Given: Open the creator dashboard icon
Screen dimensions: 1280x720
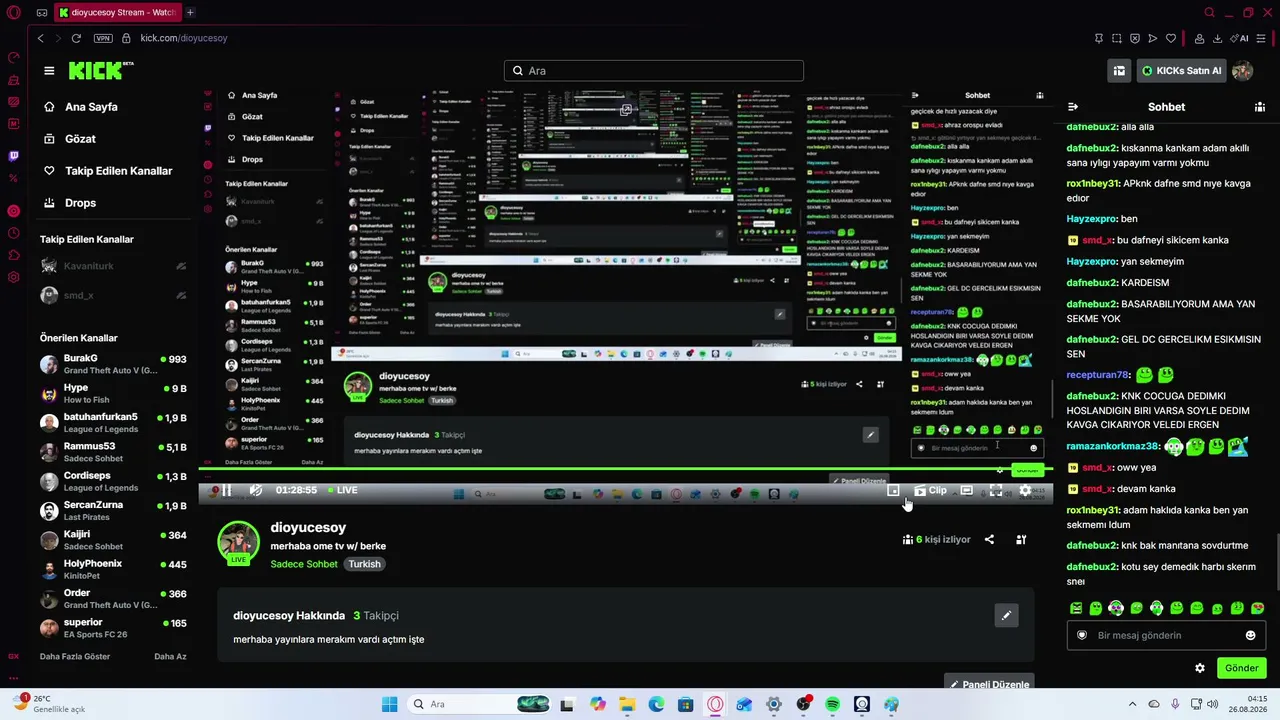Looking at the screenshot, I should [x=1119, y=71].
